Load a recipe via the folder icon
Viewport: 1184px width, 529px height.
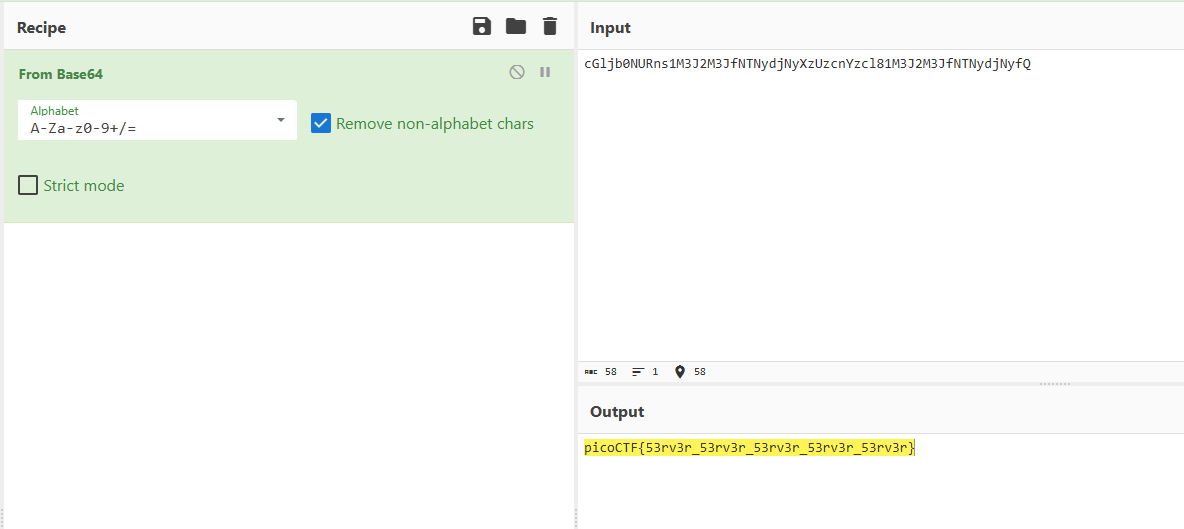click(516, 27)
